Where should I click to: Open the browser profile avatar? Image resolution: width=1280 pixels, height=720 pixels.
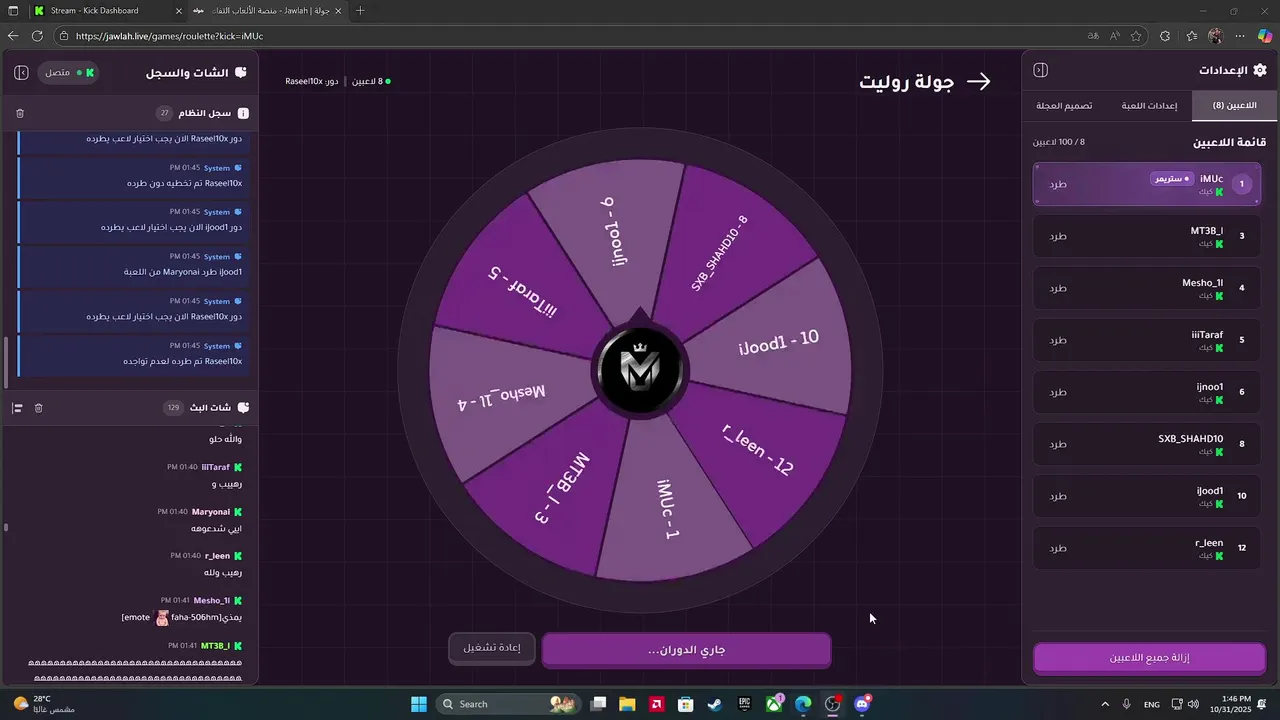pos(1215,36)
